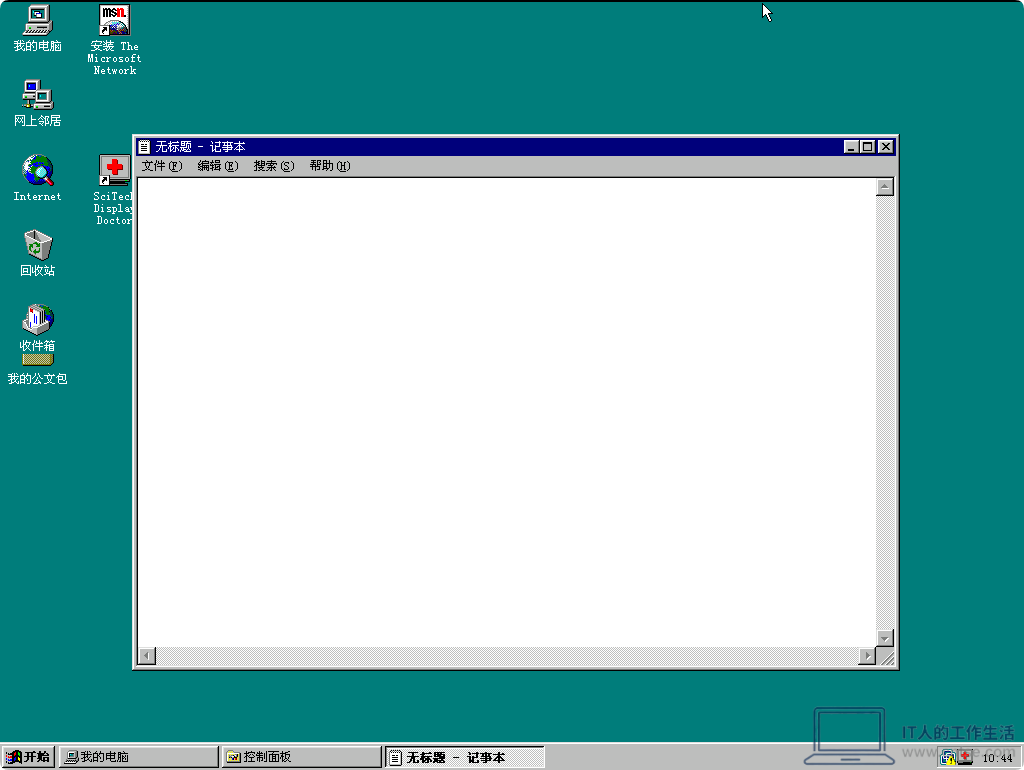Viewport: 1024px width, 770px height.
Task: Click the horizontal scrollbar right arrow
Action: 867,656
